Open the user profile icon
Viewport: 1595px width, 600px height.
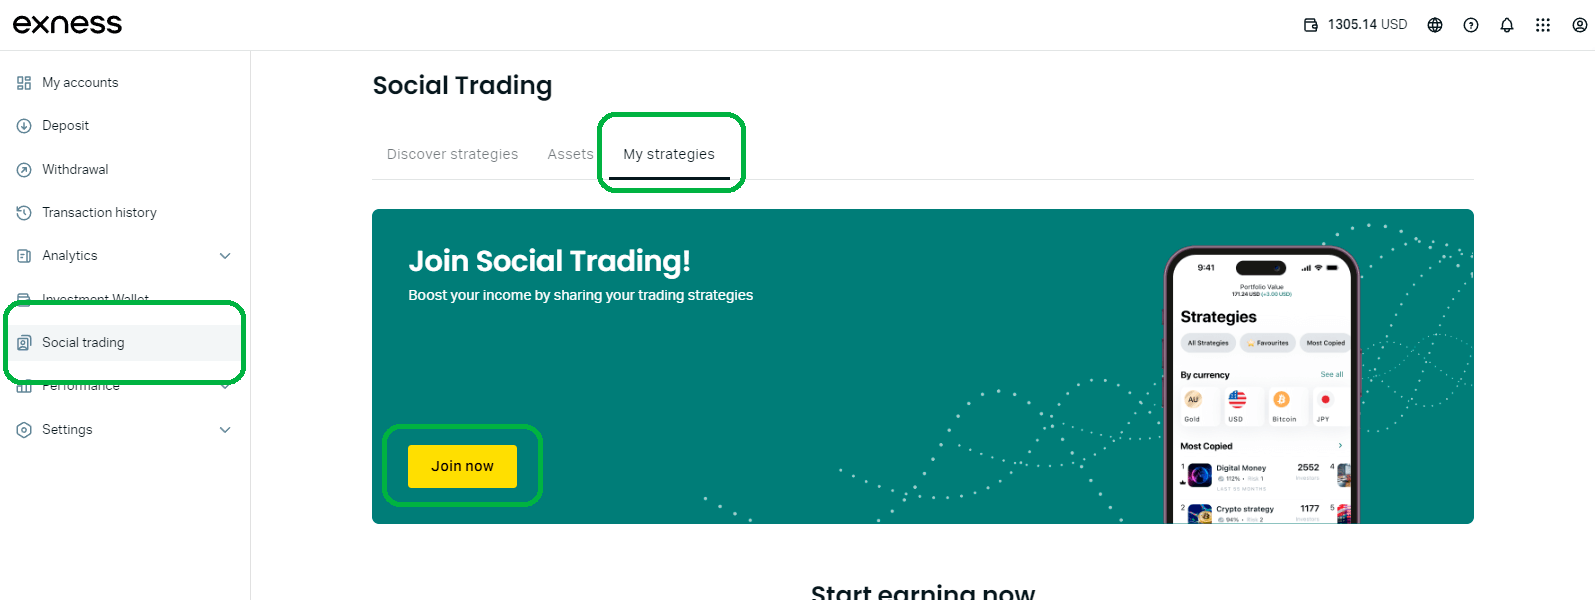(x=1579, y=24)
